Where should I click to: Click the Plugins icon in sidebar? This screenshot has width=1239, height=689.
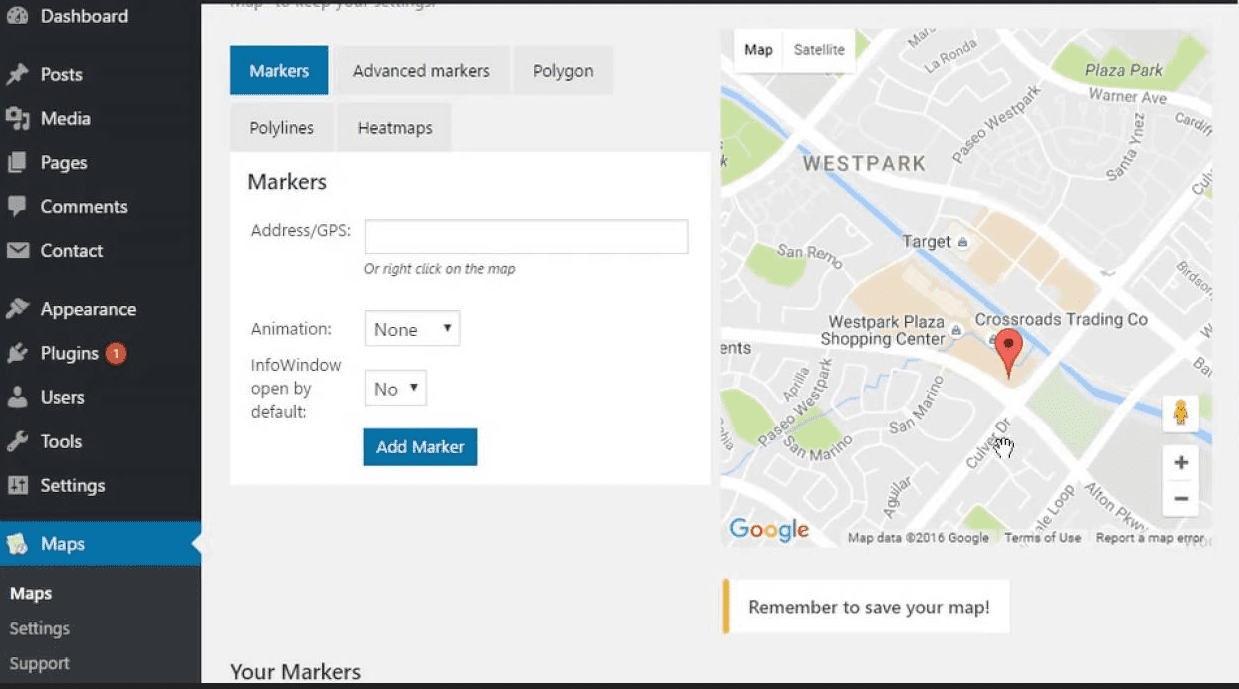(17, 353)
